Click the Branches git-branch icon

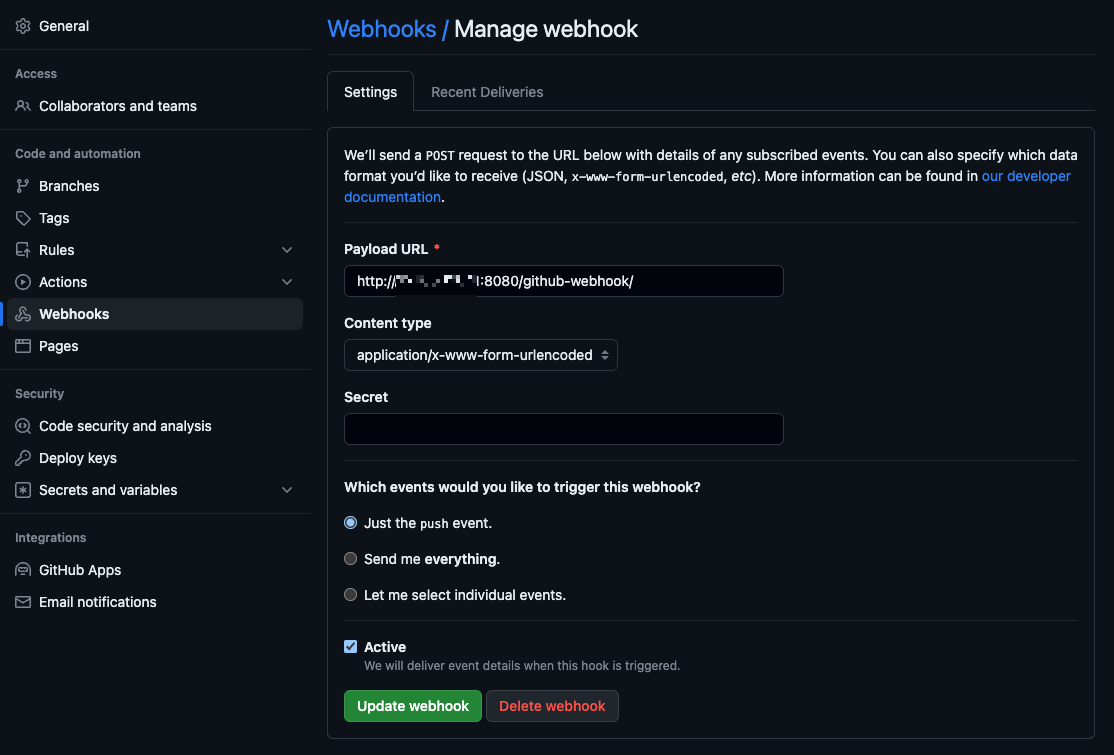[x=23, y=186]
